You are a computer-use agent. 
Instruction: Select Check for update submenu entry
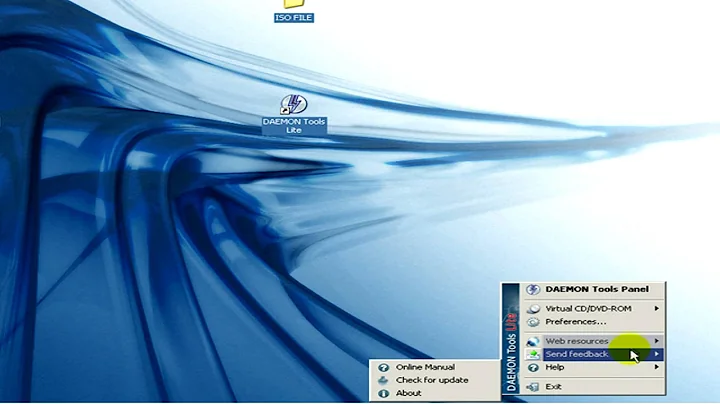(434, 380)
